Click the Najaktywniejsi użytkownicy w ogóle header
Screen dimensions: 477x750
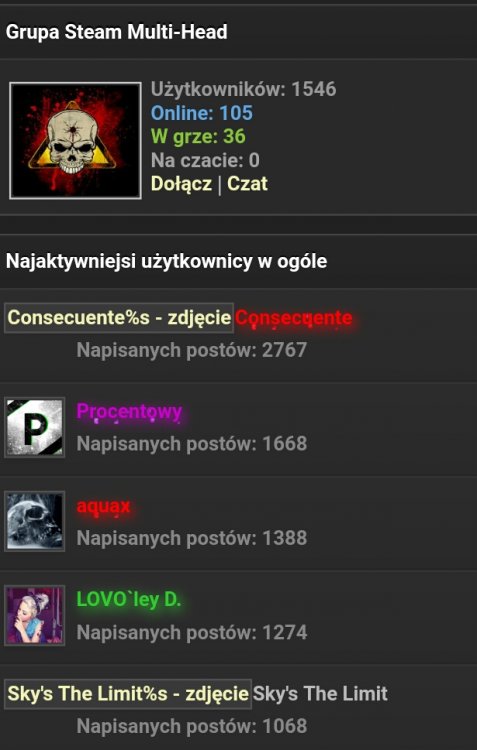(166, 262)
